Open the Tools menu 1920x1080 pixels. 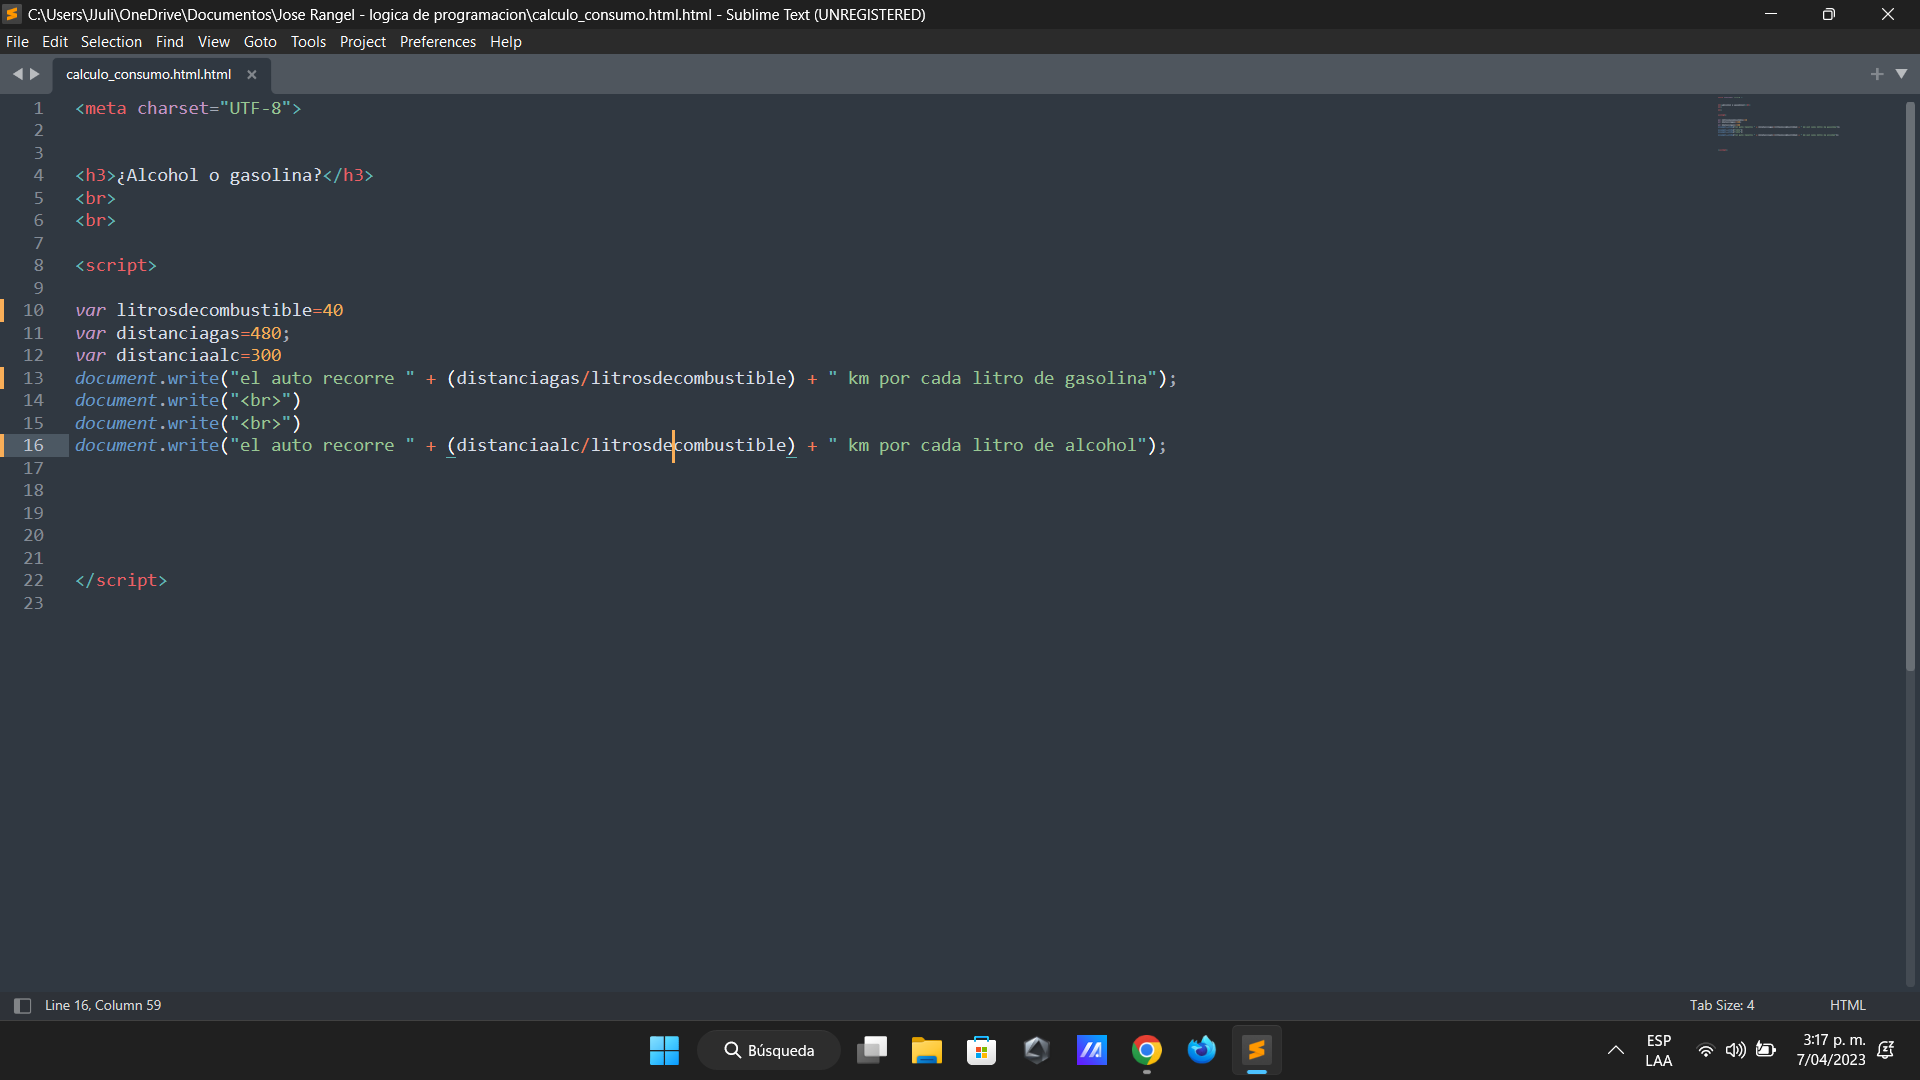tap(308, 42)
